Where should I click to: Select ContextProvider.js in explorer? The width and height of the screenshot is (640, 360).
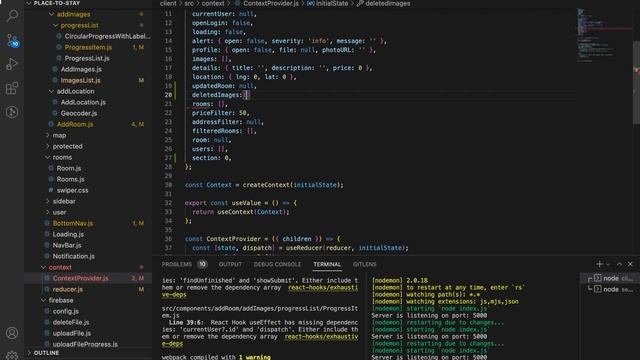tap(80, 278)
